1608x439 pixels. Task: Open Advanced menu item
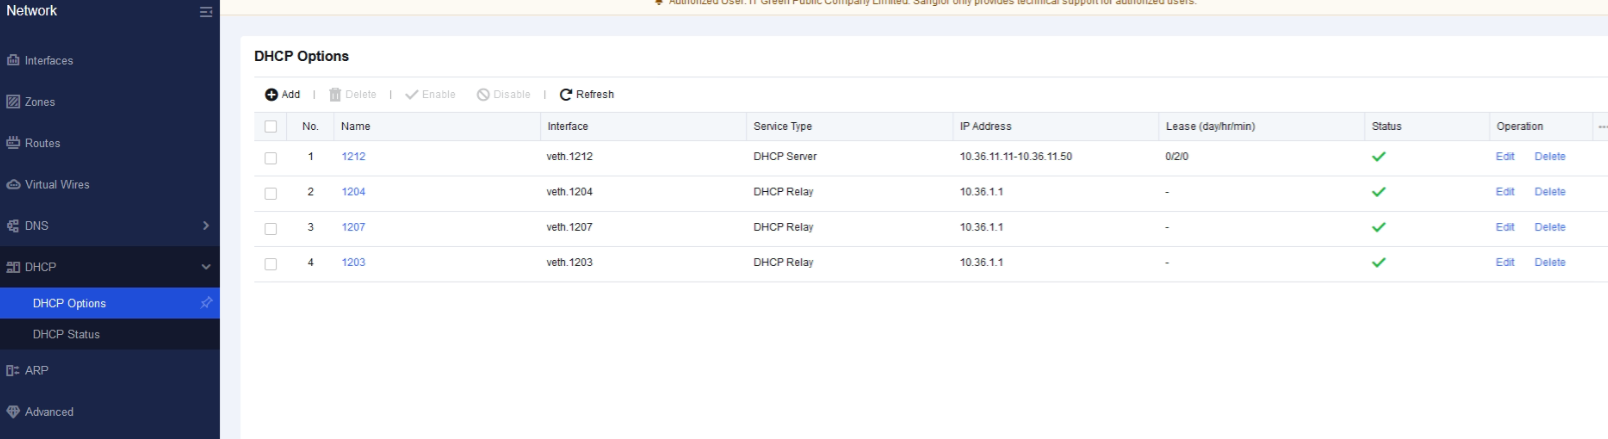coord(110,411)
